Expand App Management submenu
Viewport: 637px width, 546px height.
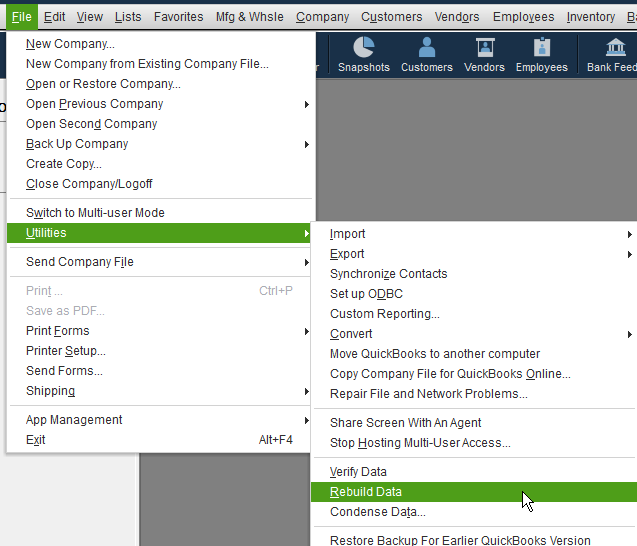coord(159,420)
